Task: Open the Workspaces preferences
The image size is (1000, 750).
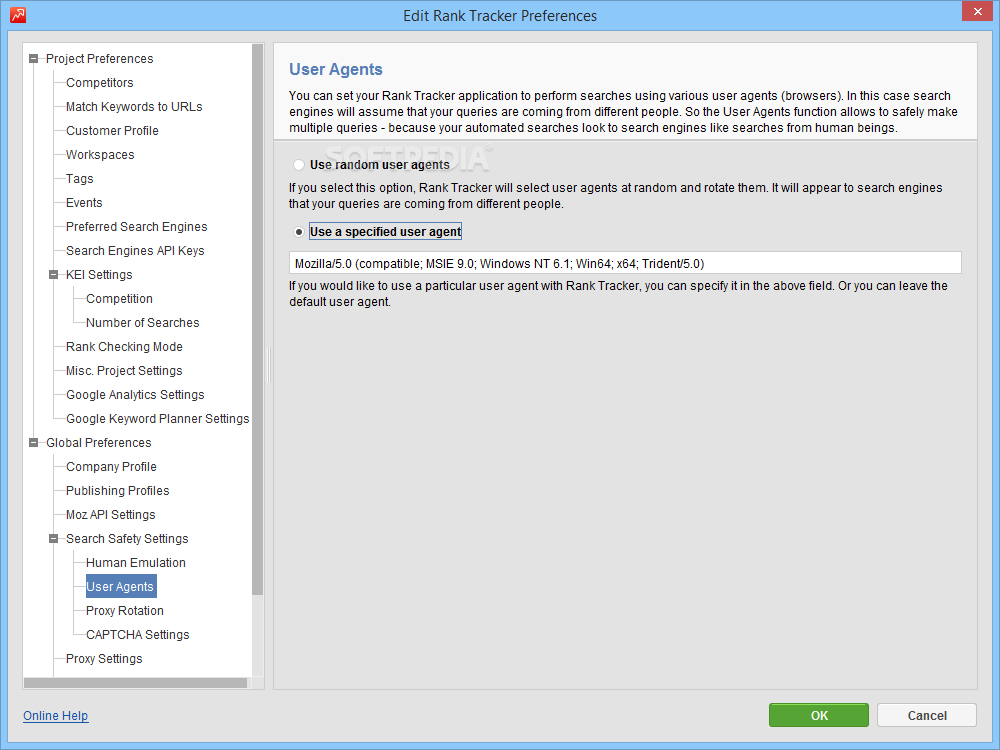Action: 100,155
